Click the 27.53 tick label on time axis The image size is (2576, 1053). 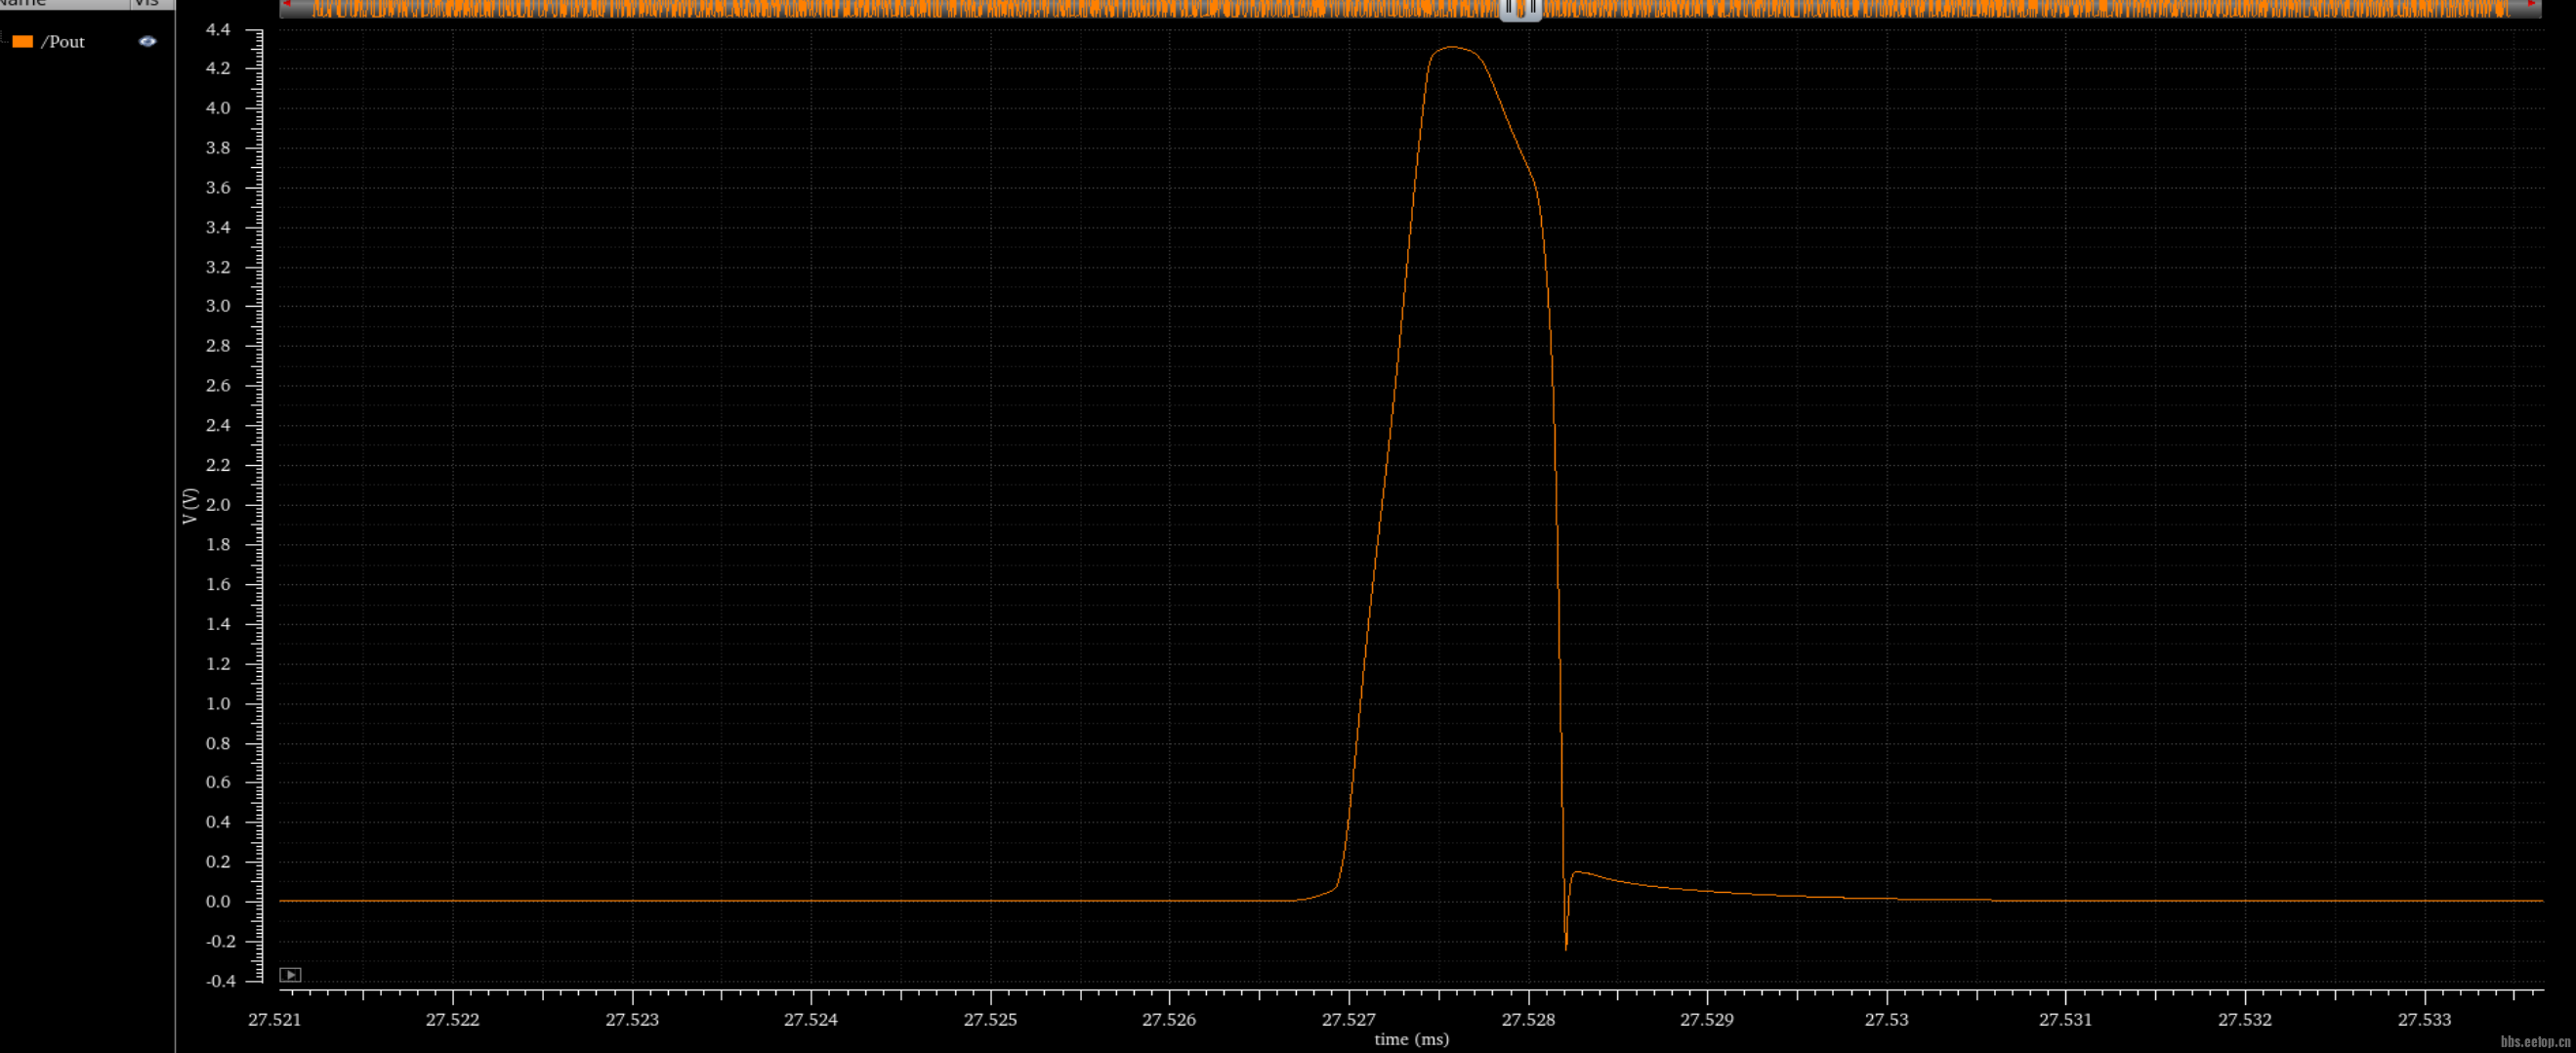click(1886, 1019)
